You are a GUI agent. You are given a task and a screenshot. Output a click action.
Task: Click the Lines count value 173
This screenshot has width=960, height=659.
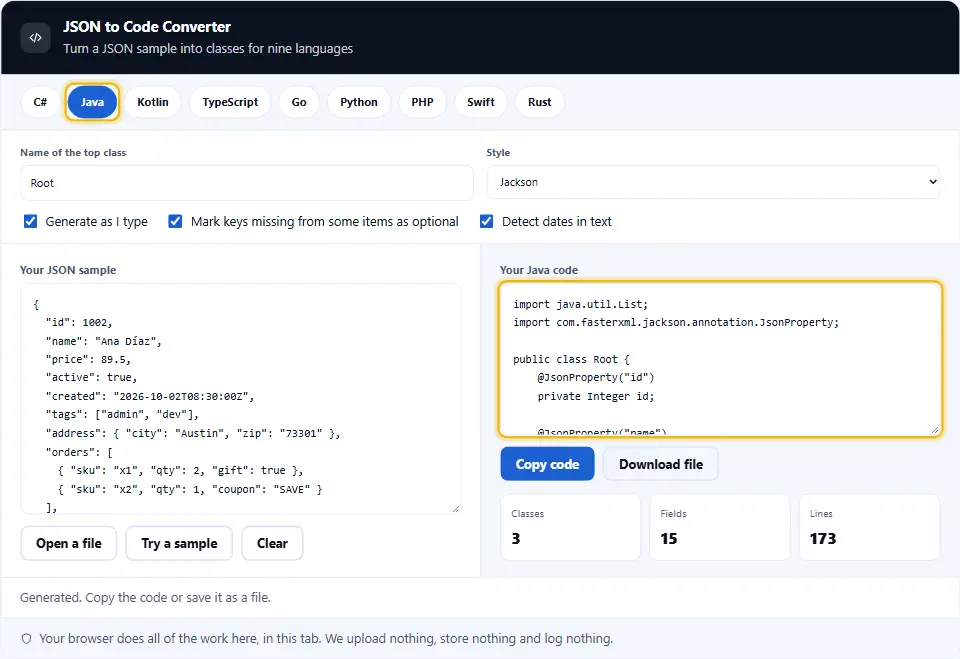tap(822, 538)
